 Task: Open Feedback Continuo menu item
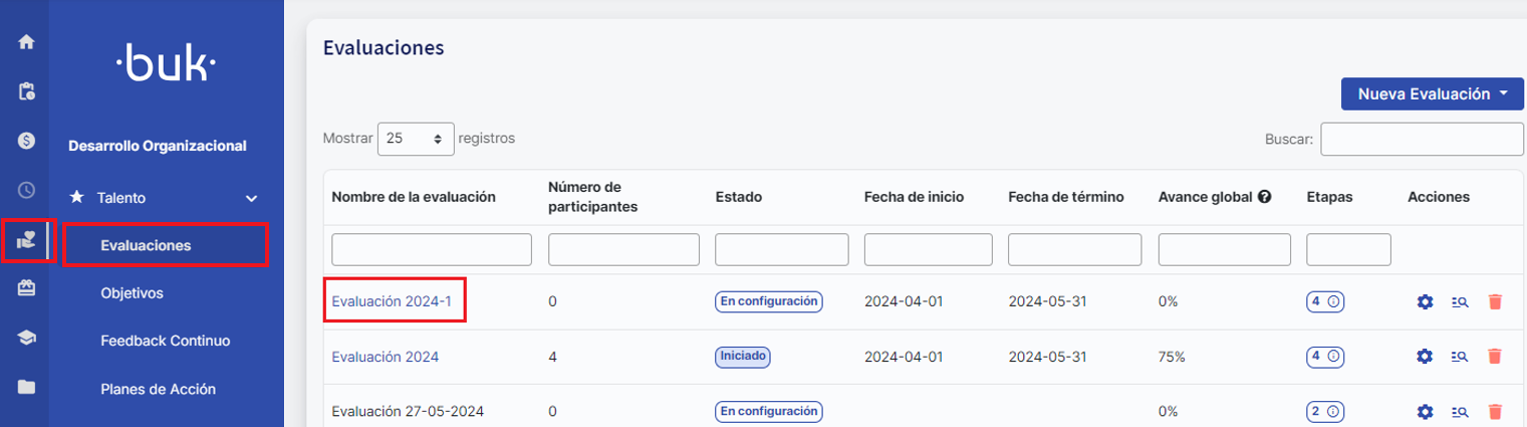click(165, 341)
